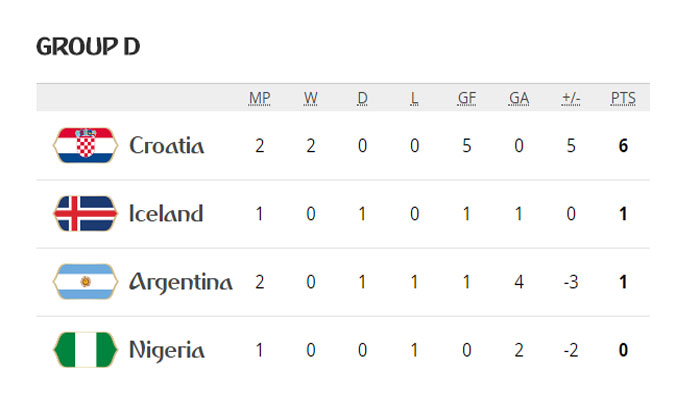The height and width of the screenshot is (394, 700).
Task: Click the PTS column header
Action: tap(623, 98)
